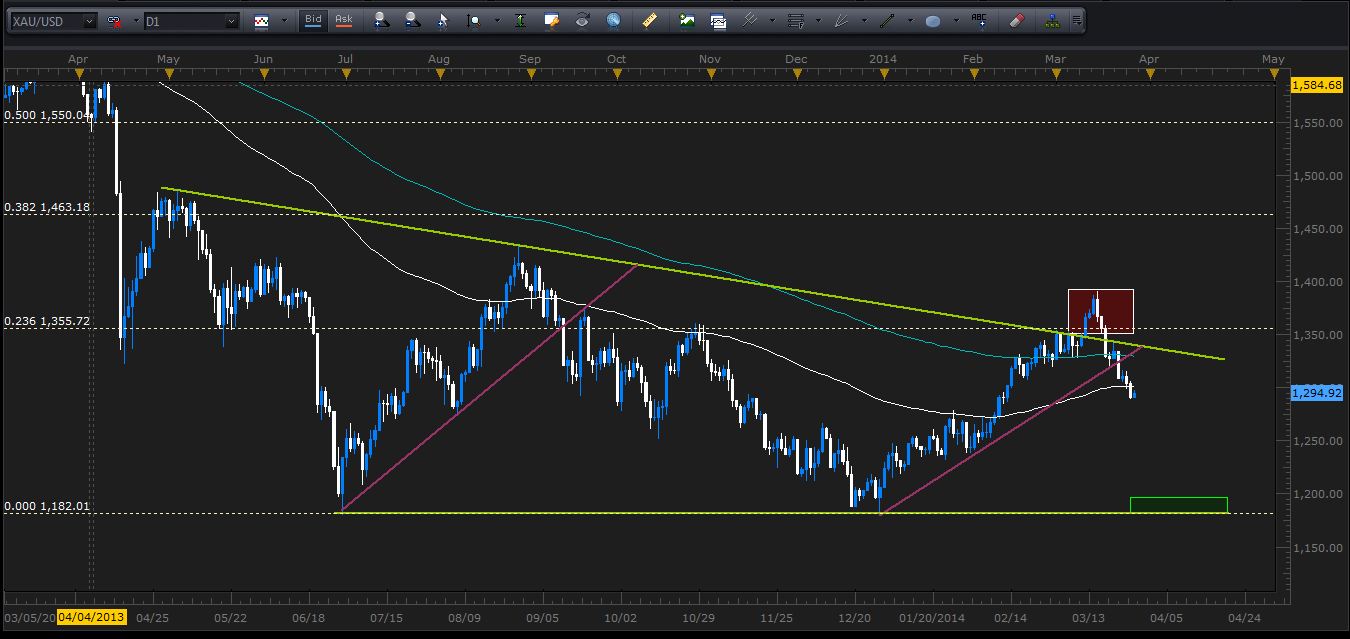Select the eraser delete tool

[1016, 20]
